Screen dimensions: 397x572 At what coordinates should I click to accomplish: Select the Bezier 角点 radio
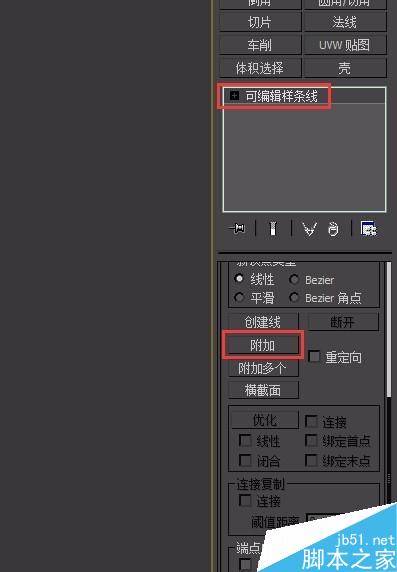coord(294,297)
